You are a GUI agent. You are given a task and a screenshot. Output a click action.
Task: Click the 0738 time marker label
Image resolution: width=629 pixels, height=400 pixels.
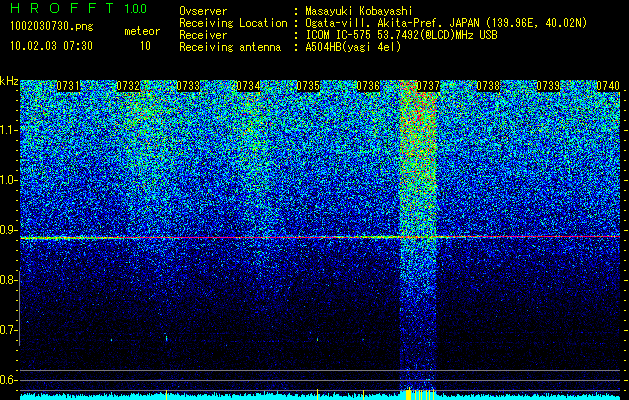point(488,86)
